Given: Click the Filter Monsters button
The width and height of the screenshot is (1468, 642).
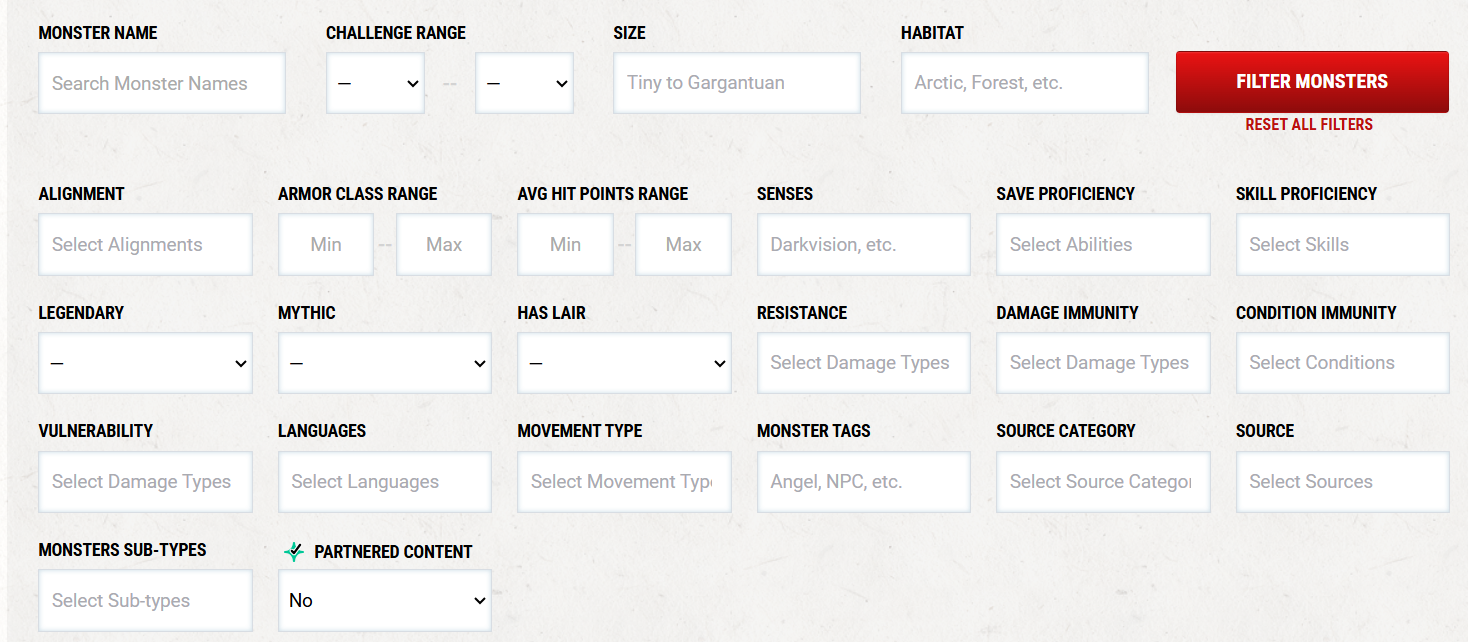Looking at the screenshot, I should click(x=1312, y=82).
